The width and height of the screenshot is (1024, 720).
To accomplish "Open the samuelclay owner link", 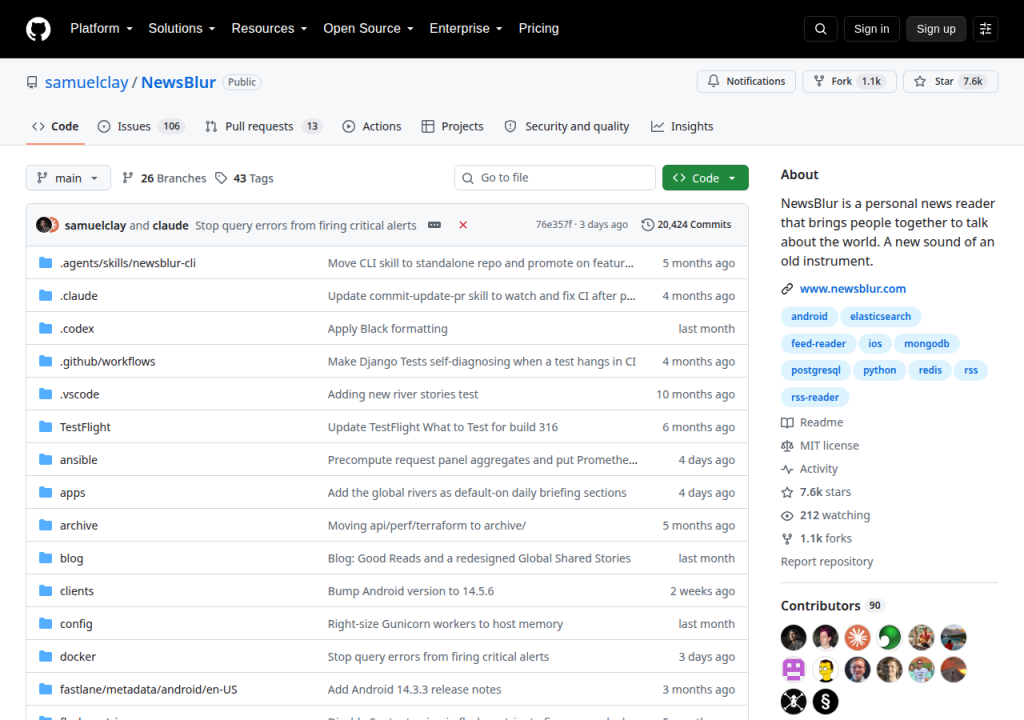I will point(87,82).
